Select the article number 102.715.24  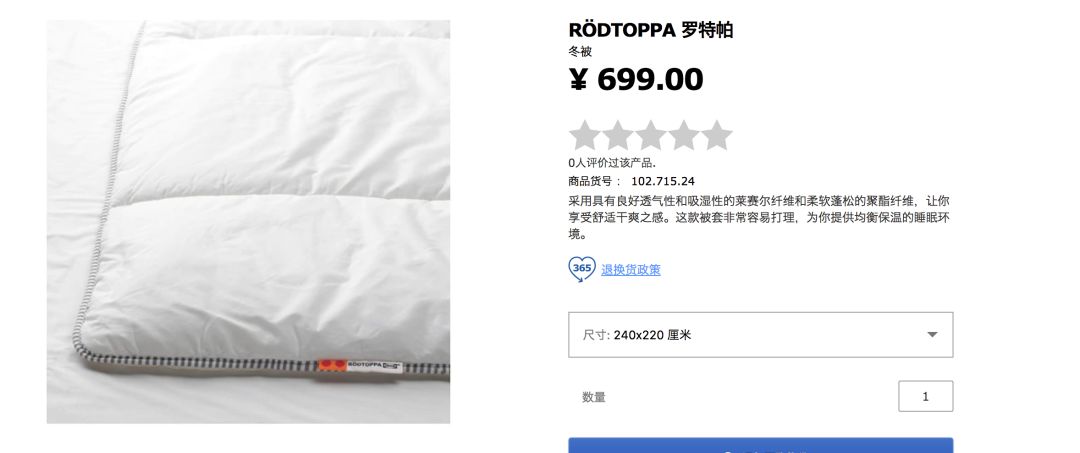pos(663,182)
